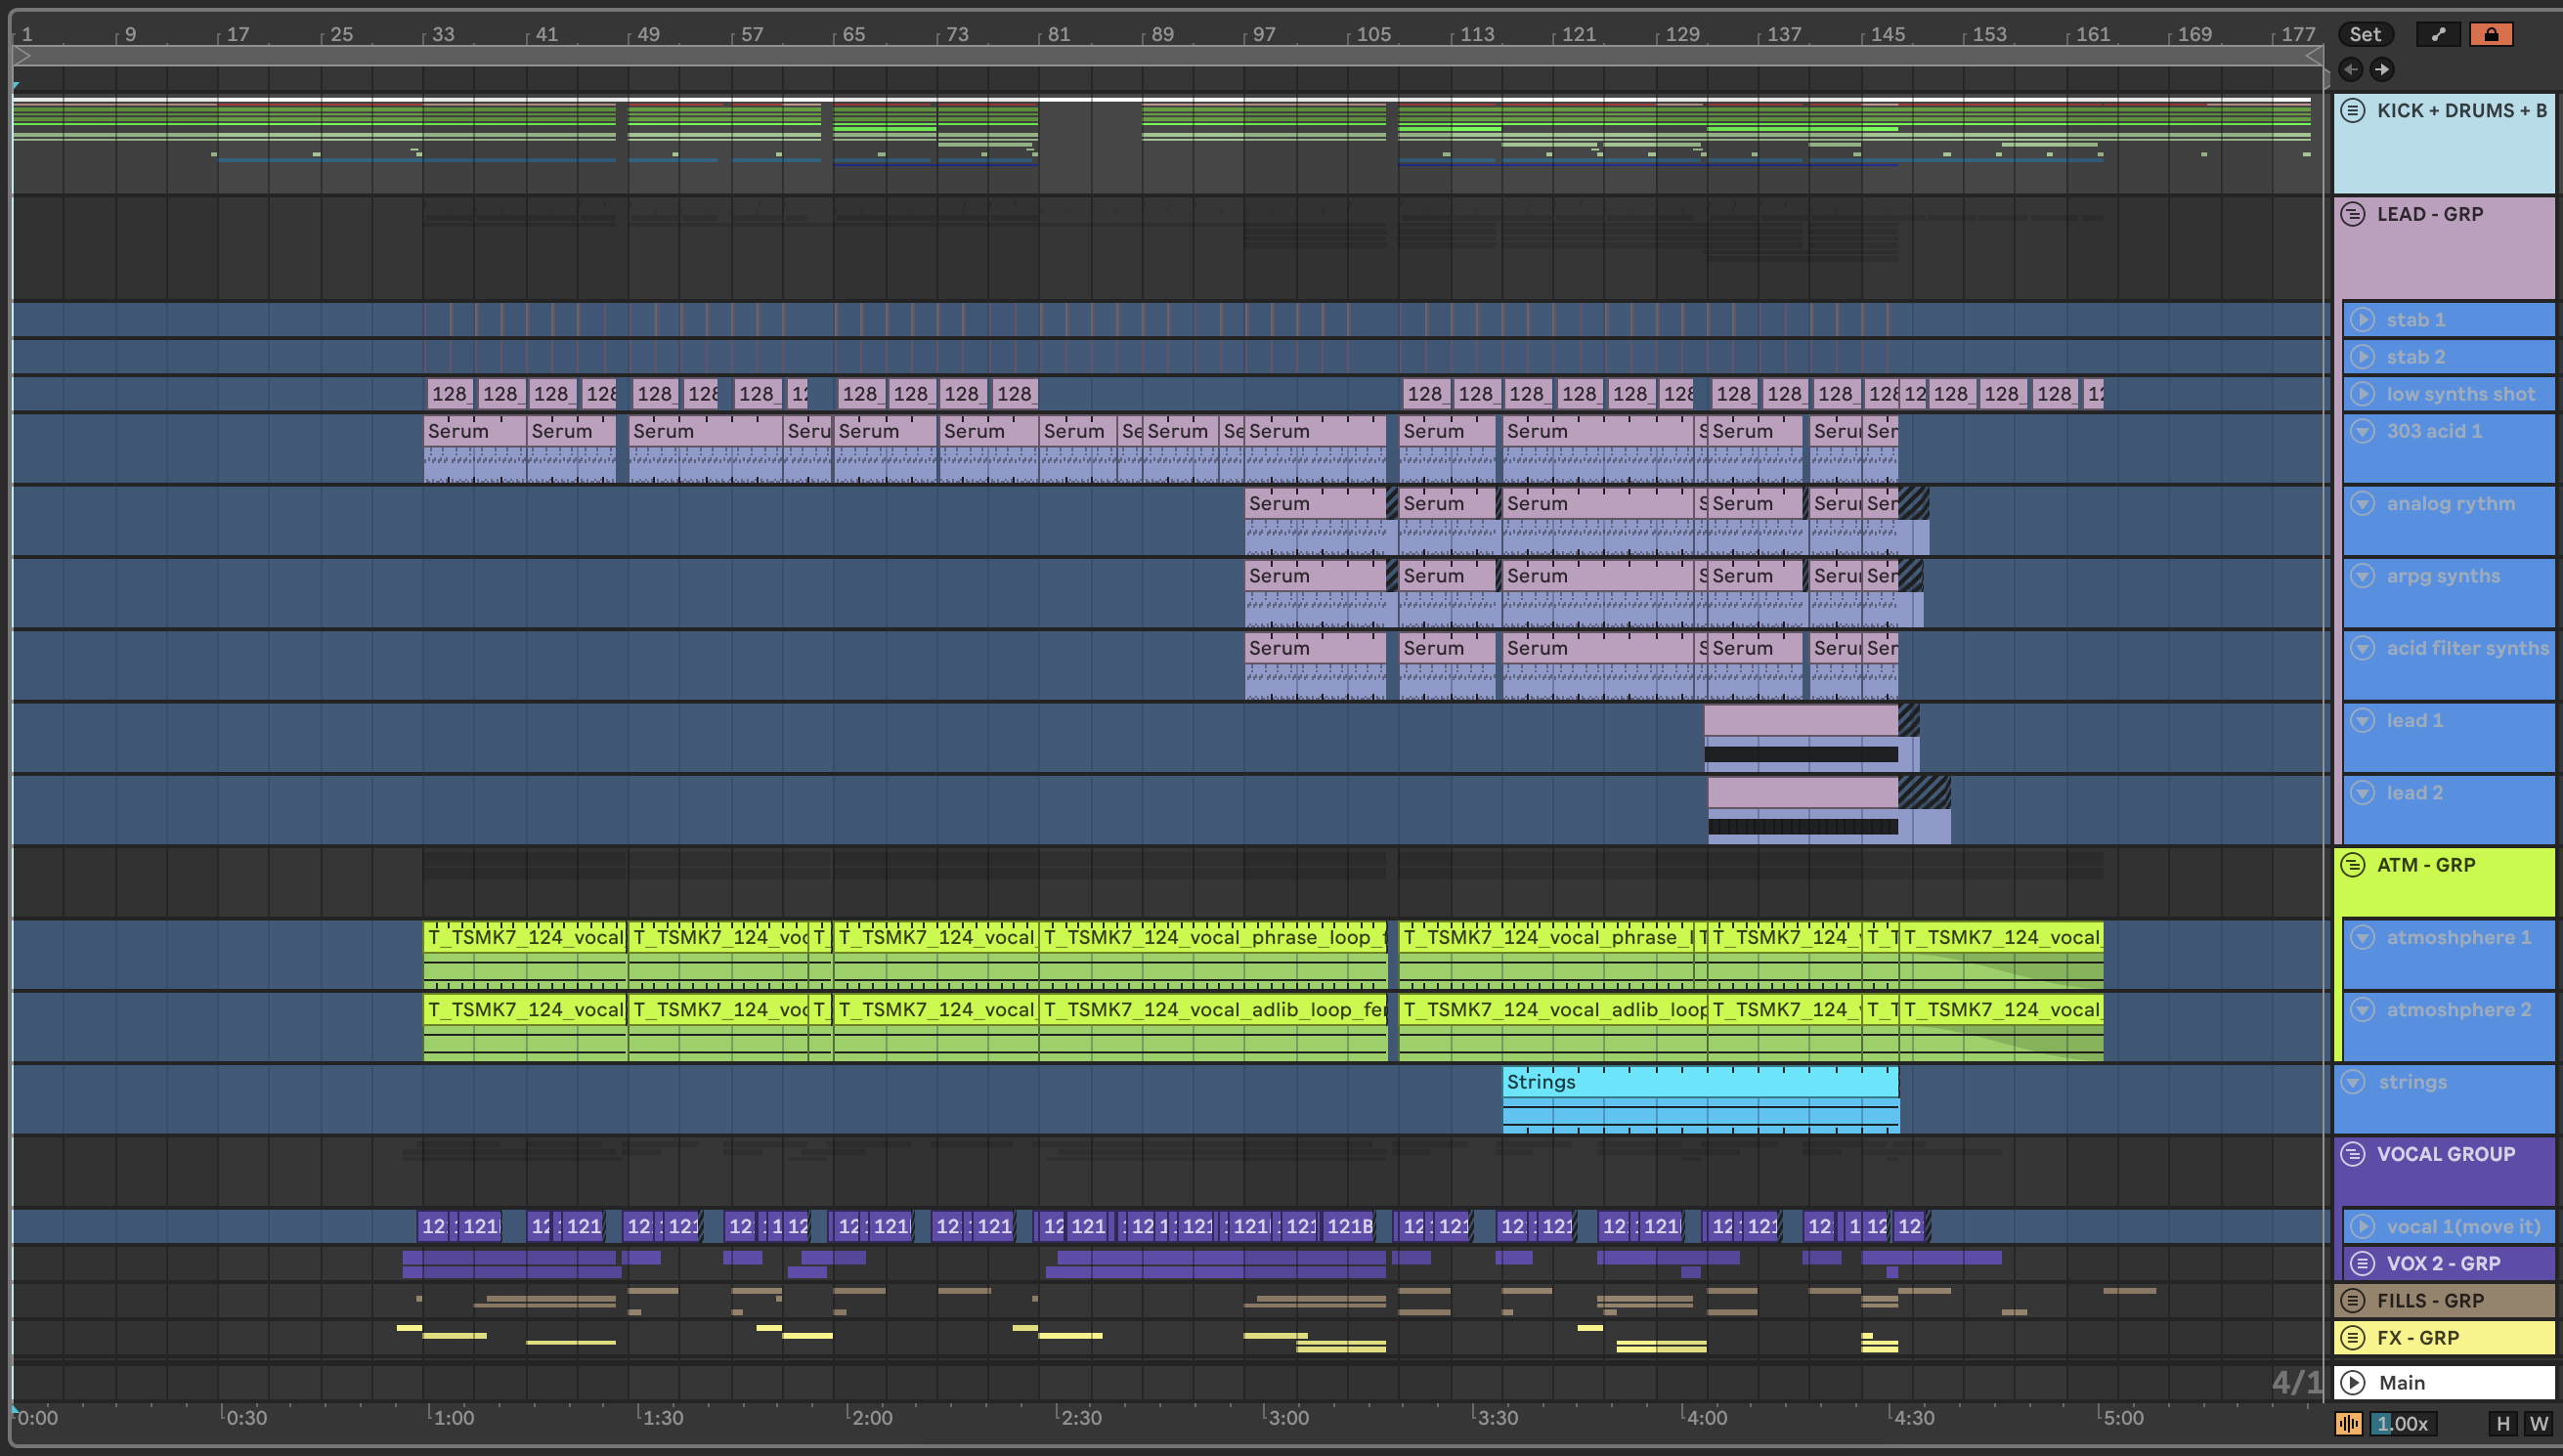Toggle the waveform view button
2563x1456 pixels.
tap(2349, 1423)
